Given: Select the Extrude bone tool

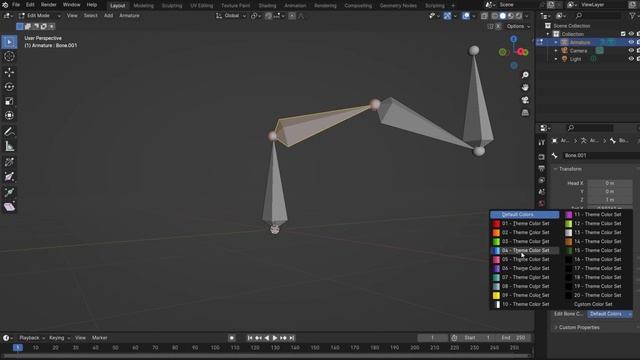Looking at the screenshot, I should click(x=9, y=192).
